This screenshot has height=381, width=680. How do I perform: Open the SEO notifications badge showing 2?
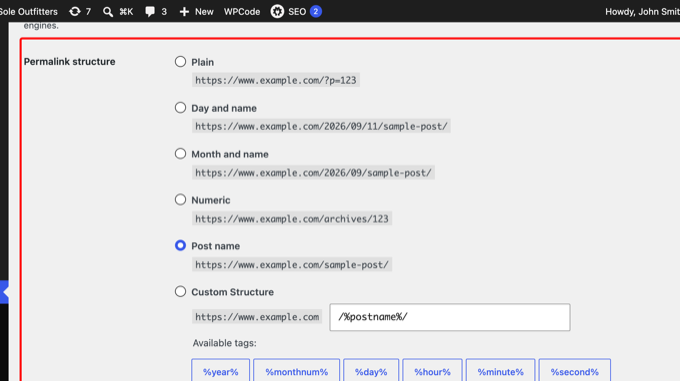coord(316,12)
